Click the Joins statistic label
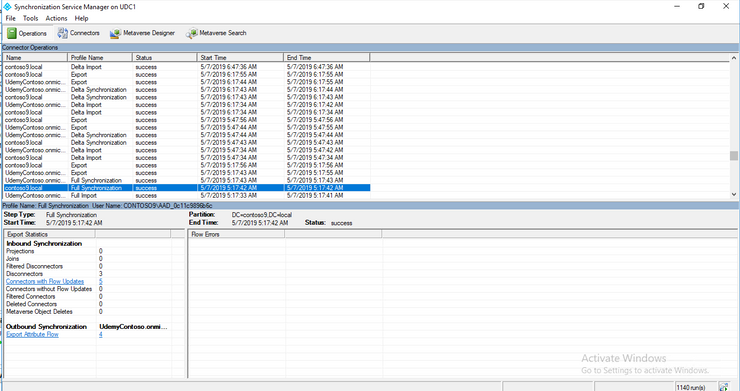This screenshot has width=740, height=391. tap(12, 259)
